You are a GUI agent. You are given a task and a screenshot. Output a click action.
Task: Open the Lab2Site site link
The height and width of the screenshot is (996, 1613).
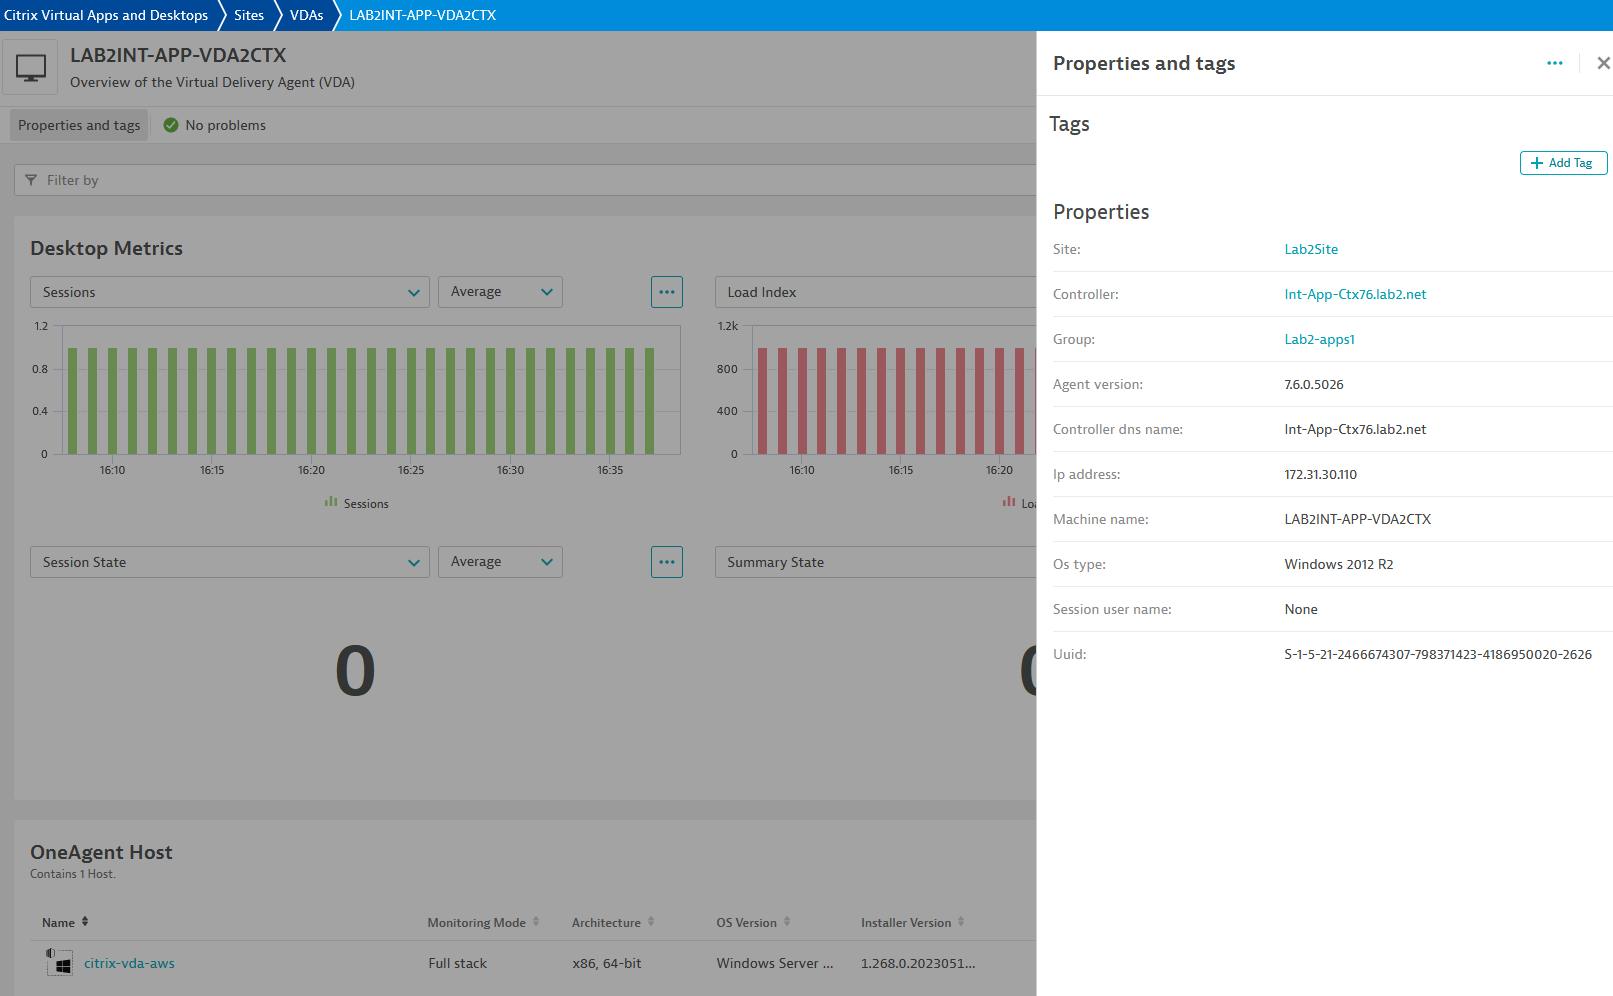pos(1311,249)
